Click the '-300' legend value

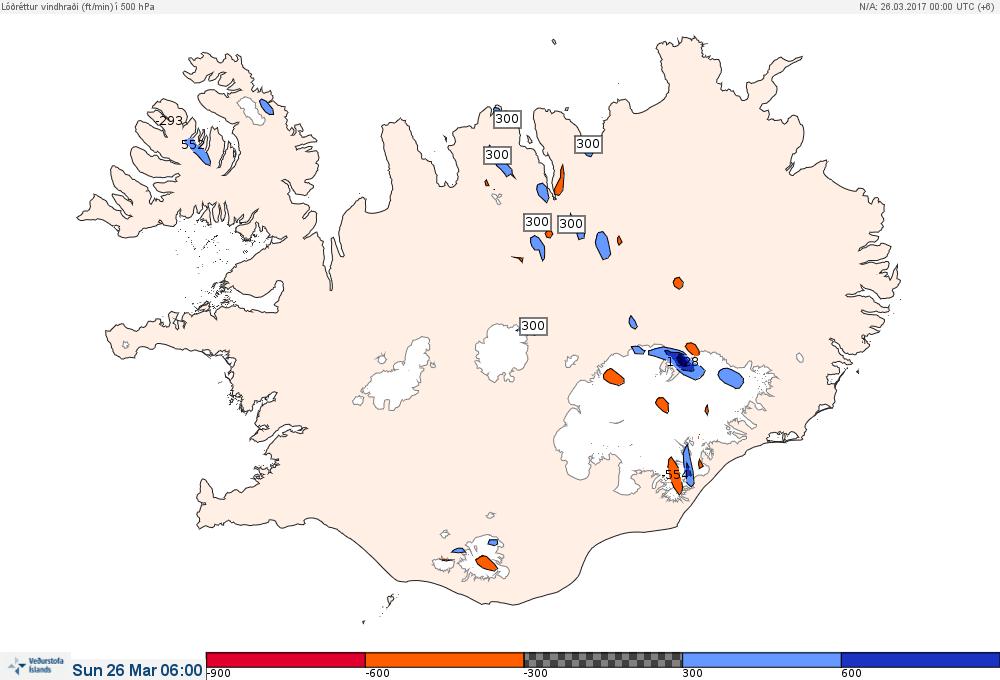[536, 674]
